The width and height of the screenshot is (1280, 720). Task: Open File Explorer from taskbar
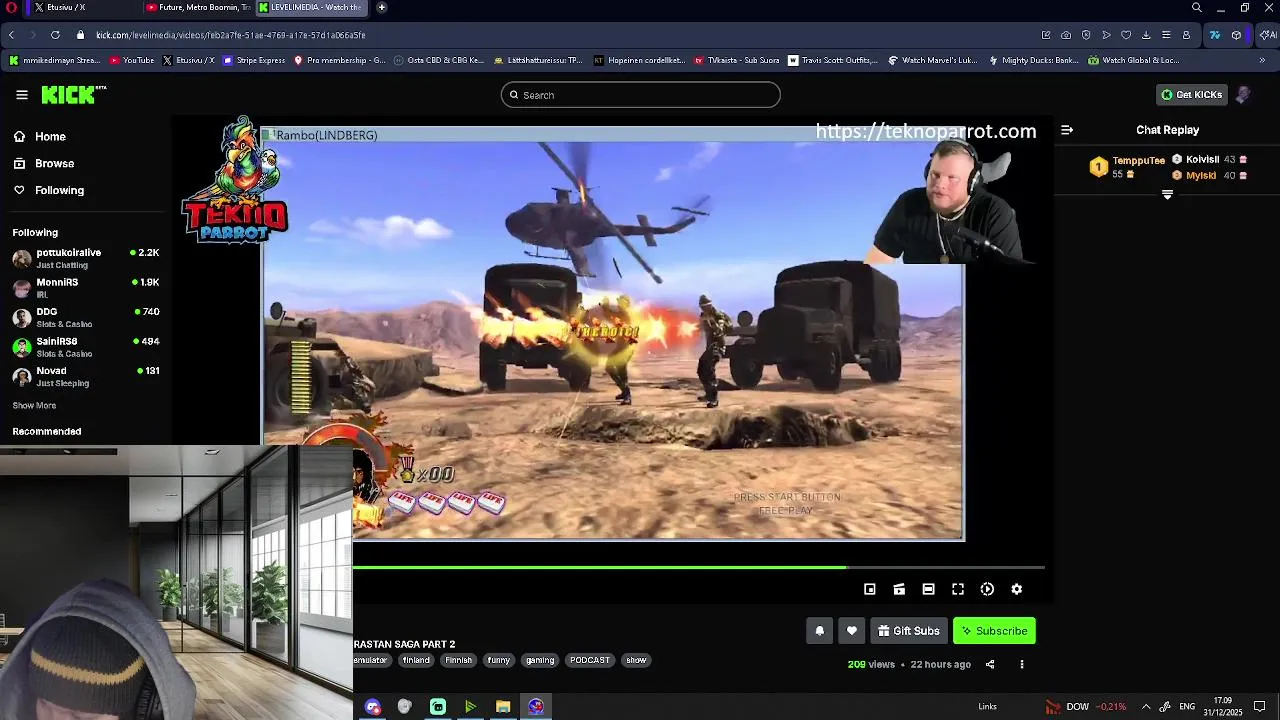503,707
